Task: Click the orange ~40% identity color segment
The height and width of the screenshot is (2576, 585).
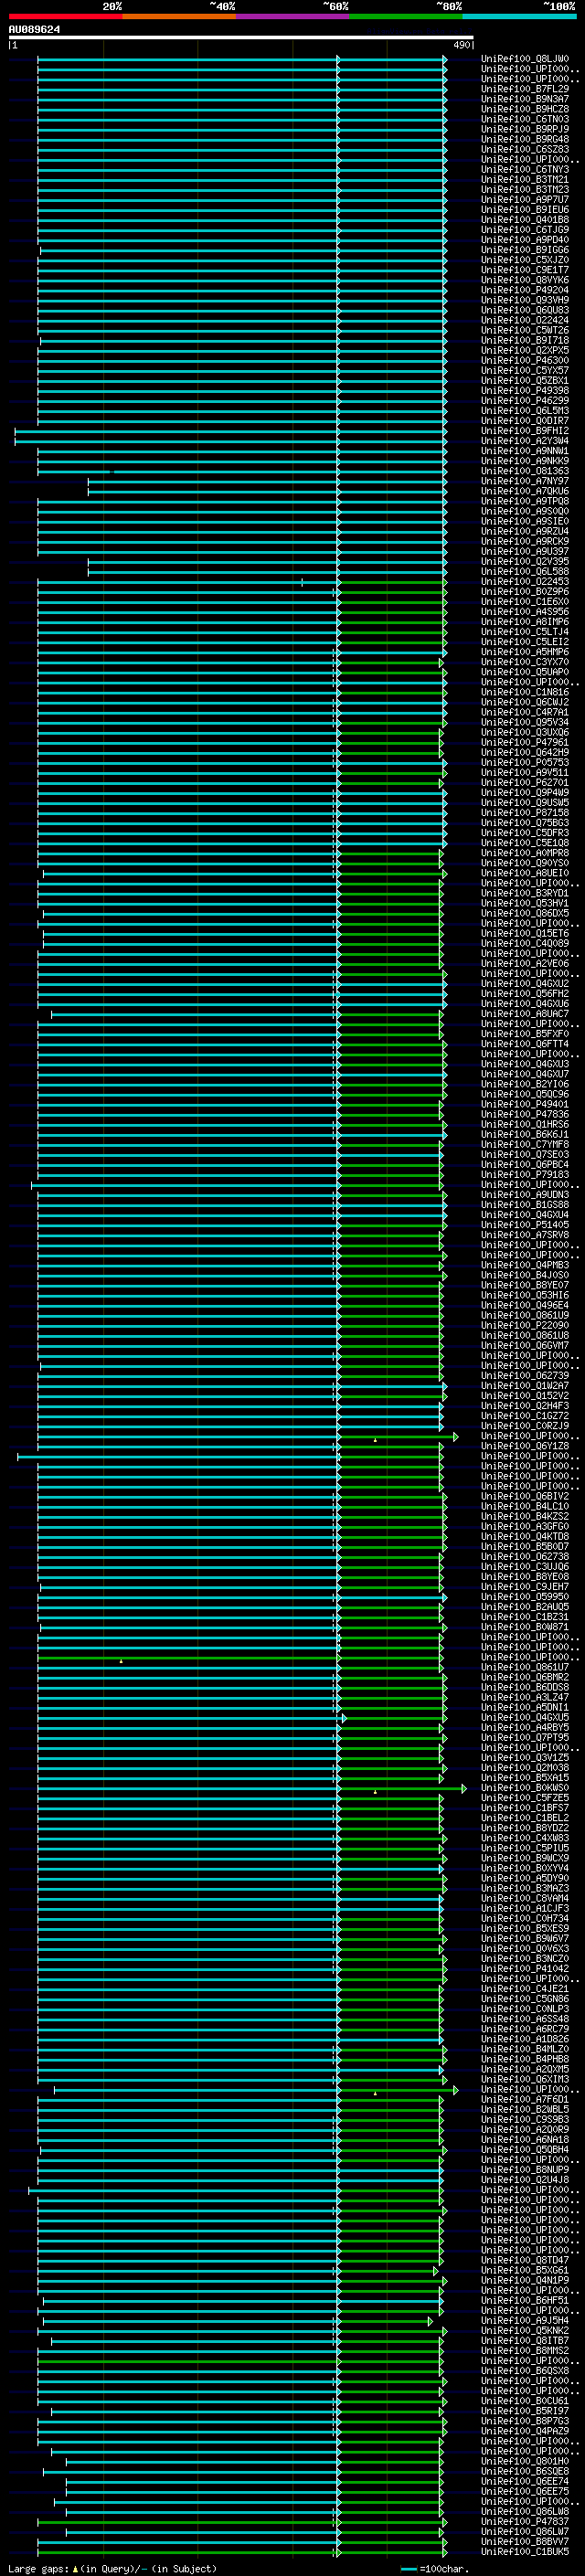Action: click(x=179, y=16)
